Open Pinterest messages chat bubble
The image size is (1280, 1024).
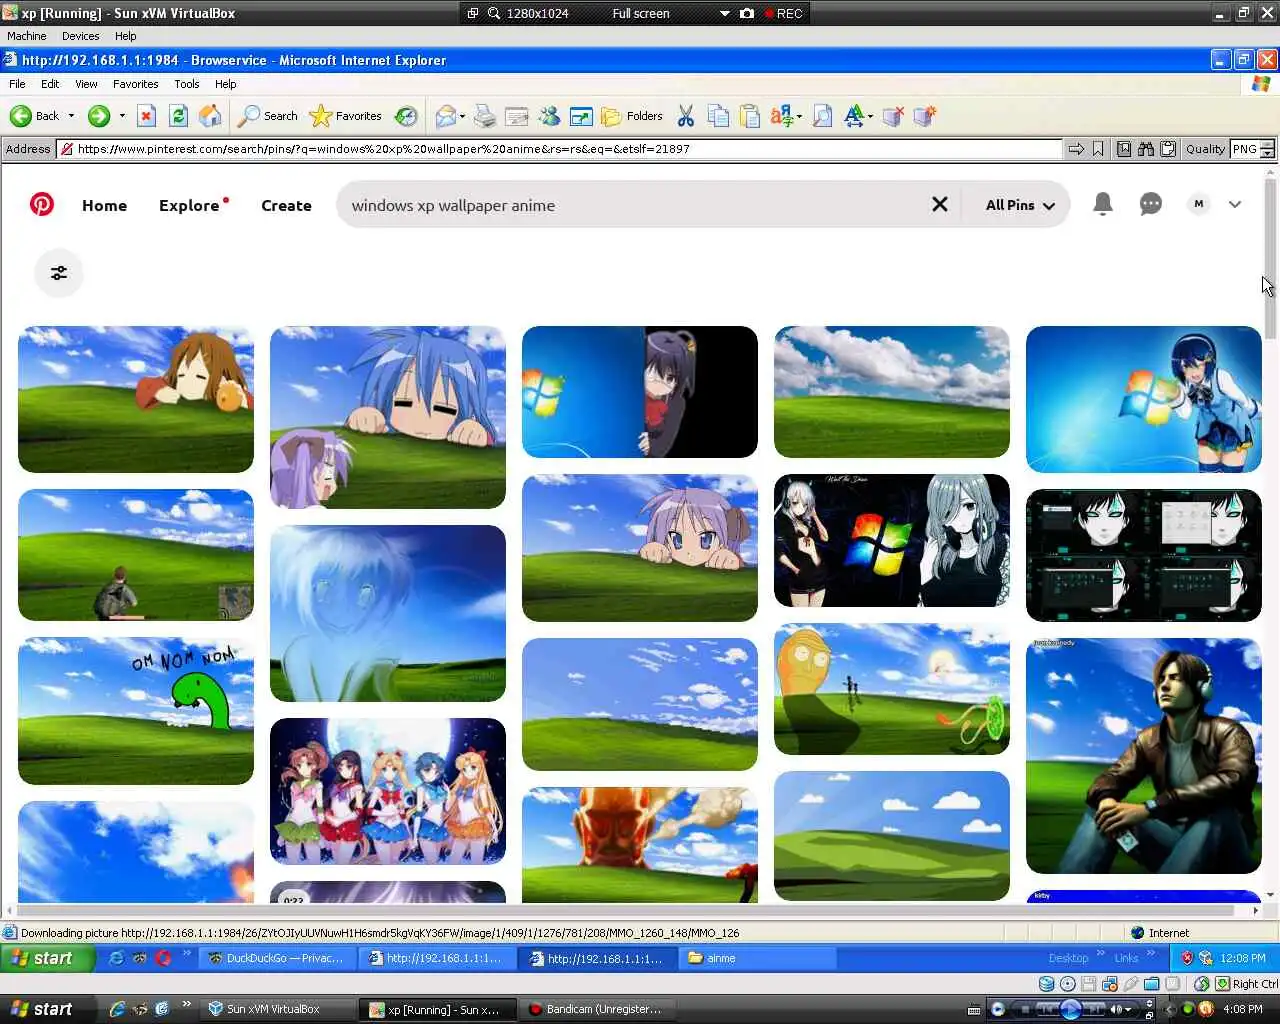(x=1151, y=204)
